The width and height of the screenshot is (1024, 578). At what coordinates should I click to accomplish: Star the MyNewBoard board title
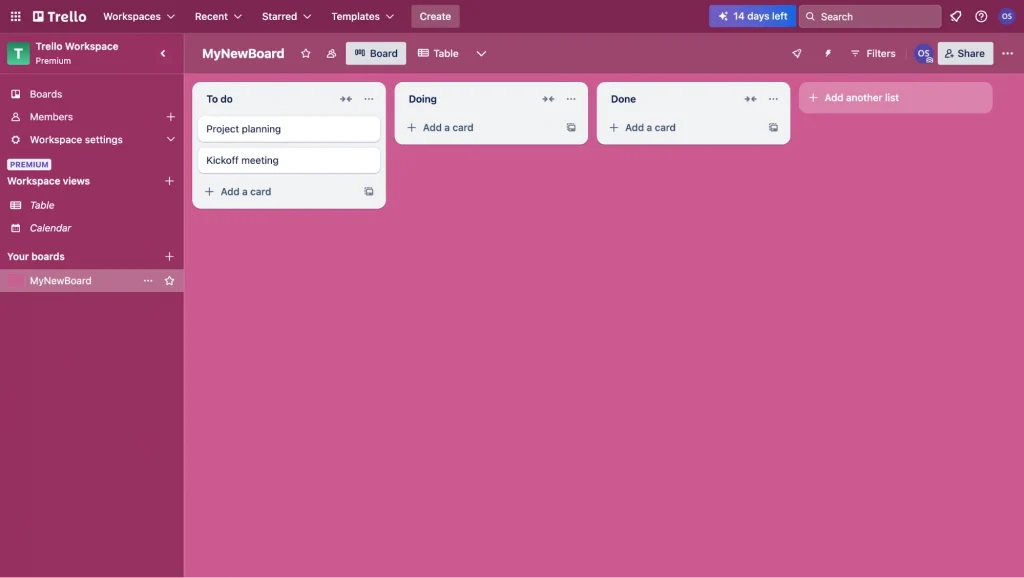tap(306, 54)
